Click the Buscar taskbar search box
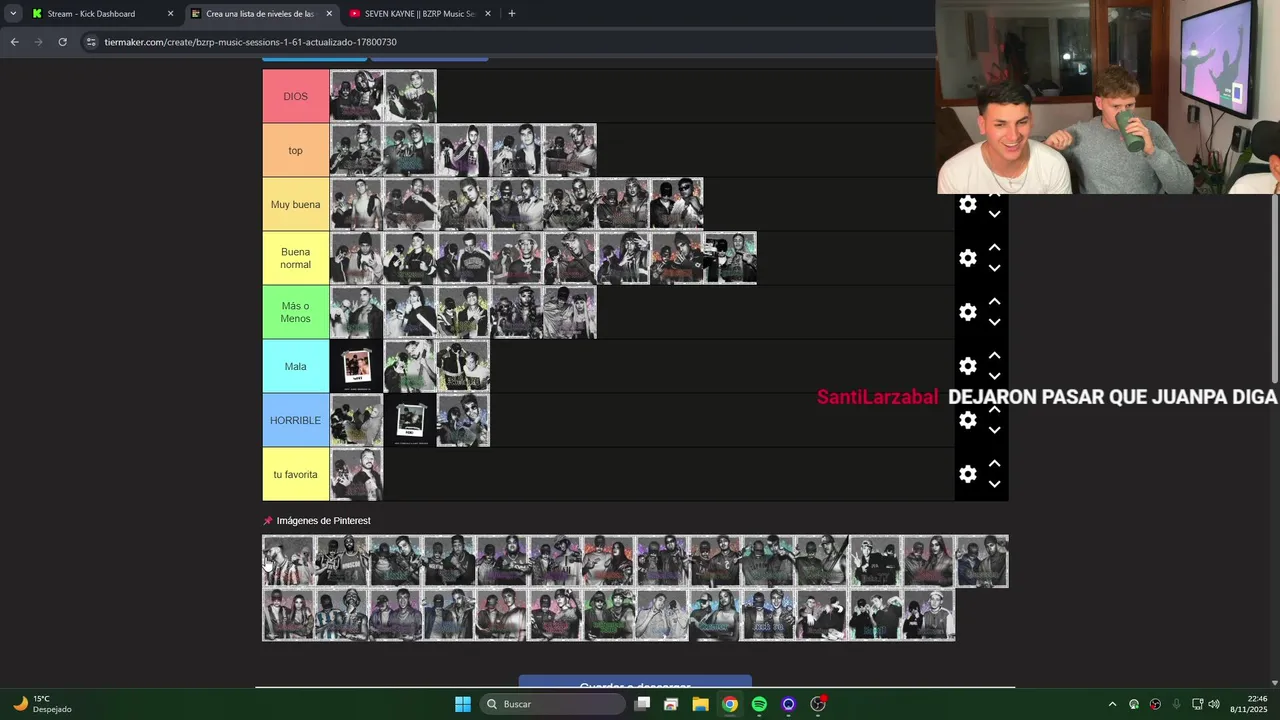Image resolution: width=1280 pixels, height=720 pixels. (553, 704)
